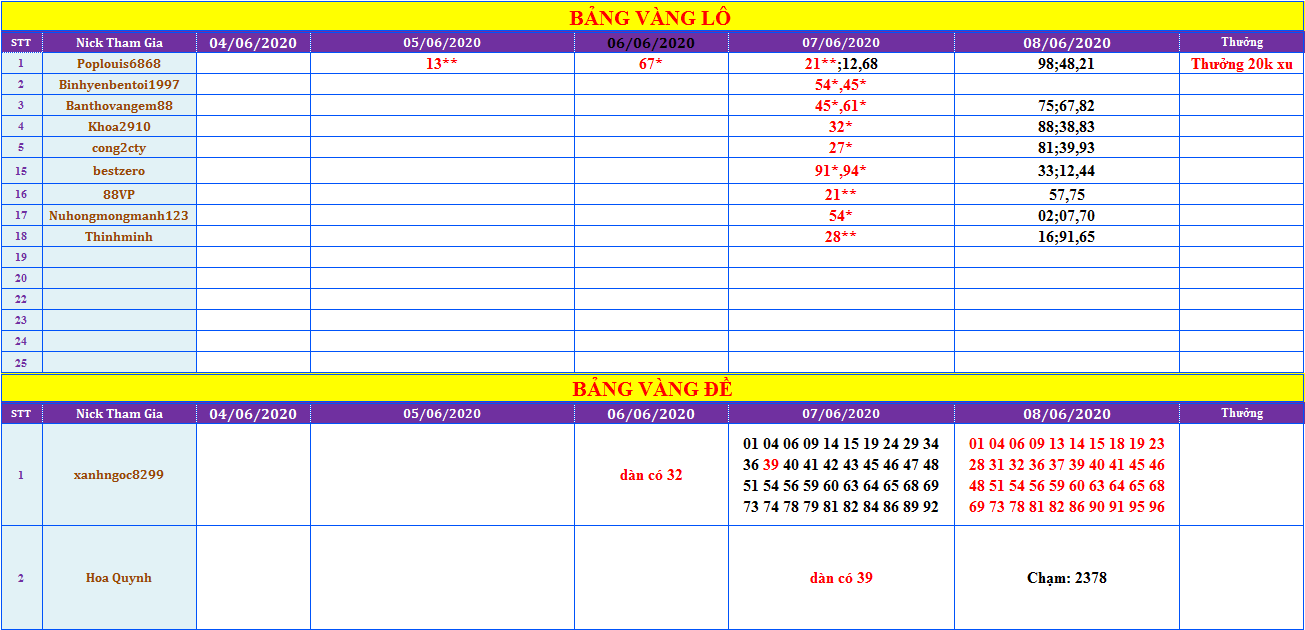Select the Nuhongmongmanh123 nickname cell
The width and height of the screenshot is (1305, 630).
click(x=119, y=215)
